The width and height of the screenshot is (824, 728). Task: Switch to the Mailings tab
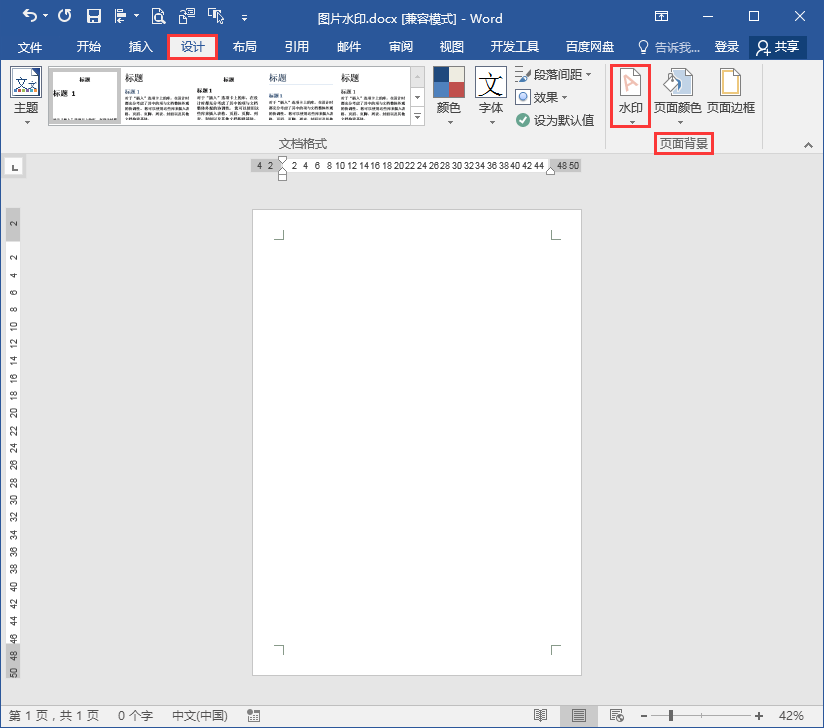[x=348, y=47]
